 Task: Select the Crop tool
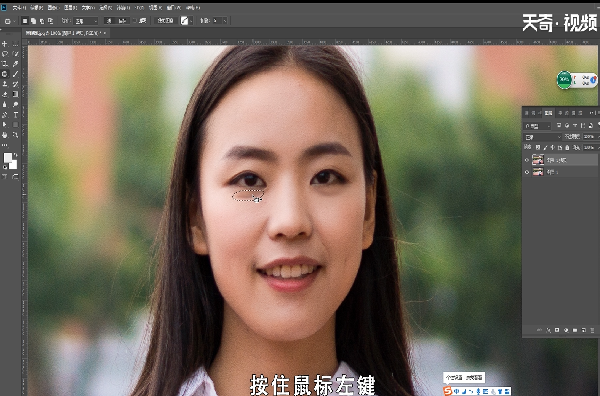(5, 64)
